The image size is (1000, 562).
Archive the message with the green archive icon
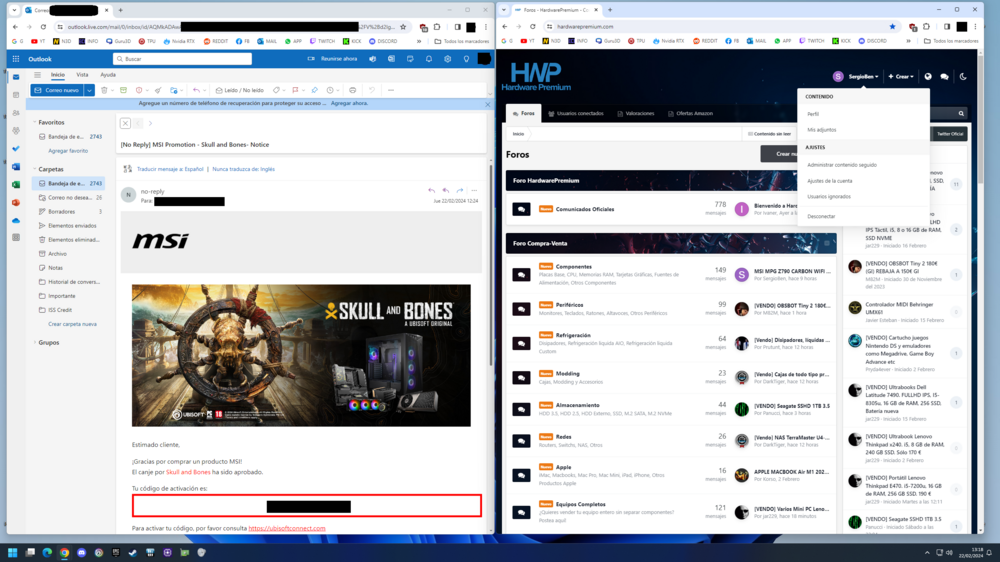click(x=124, y=90)
